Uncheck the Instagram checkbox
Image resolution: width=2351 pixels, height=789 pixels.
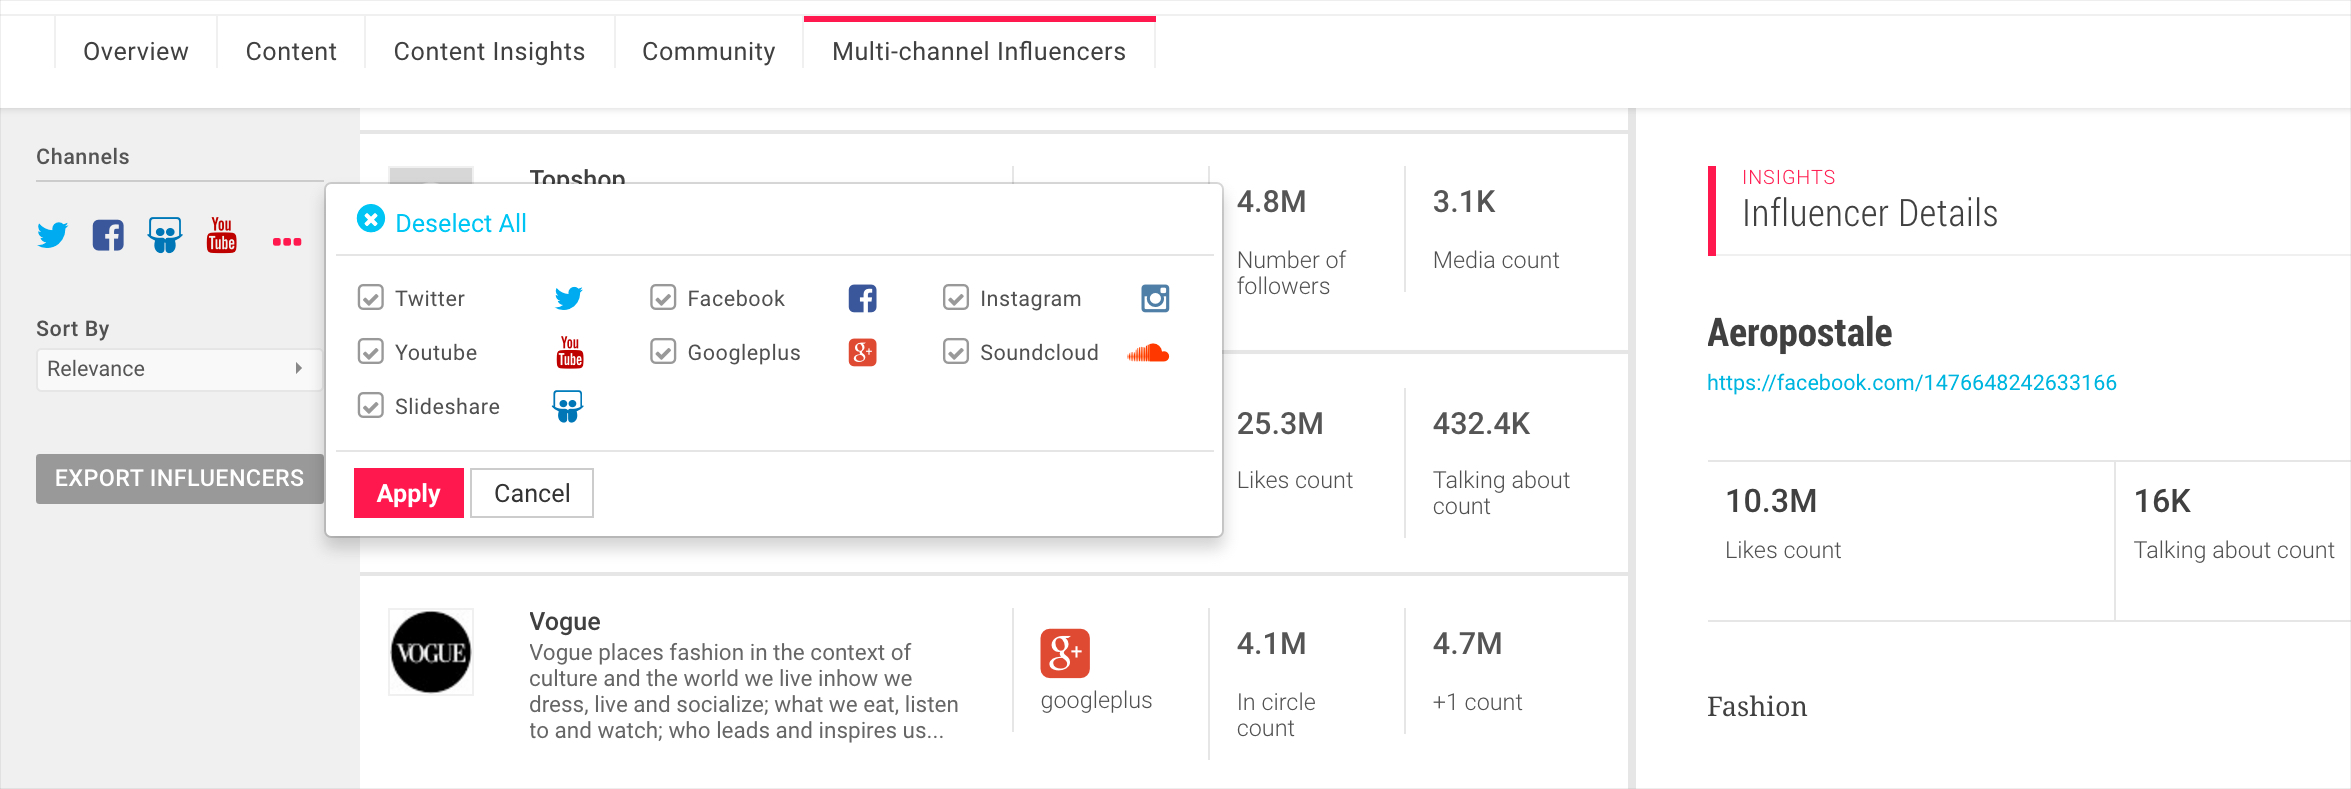(x=956, y=298)
